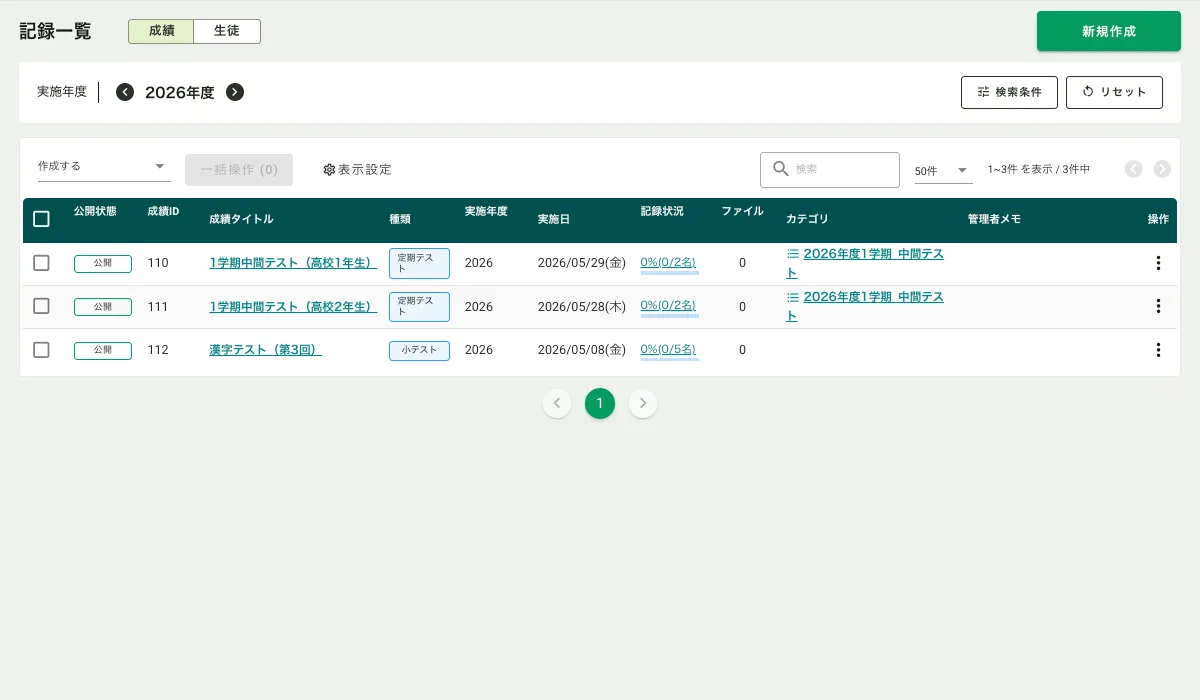Go to next fiscal year arrow
This screenshot has height=700, width=1200.
(x=235, y=92)
